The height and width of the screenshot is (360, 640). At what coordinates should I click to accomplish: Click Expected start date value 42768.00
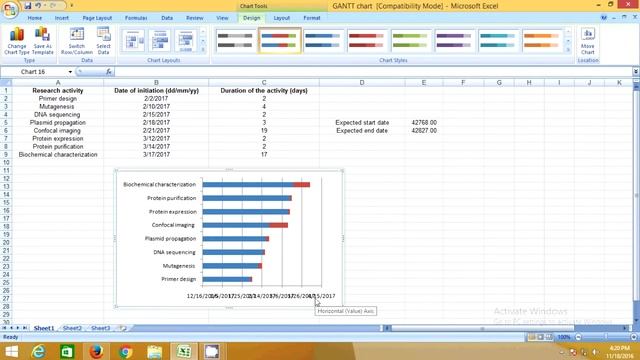(x=424, y=122)
